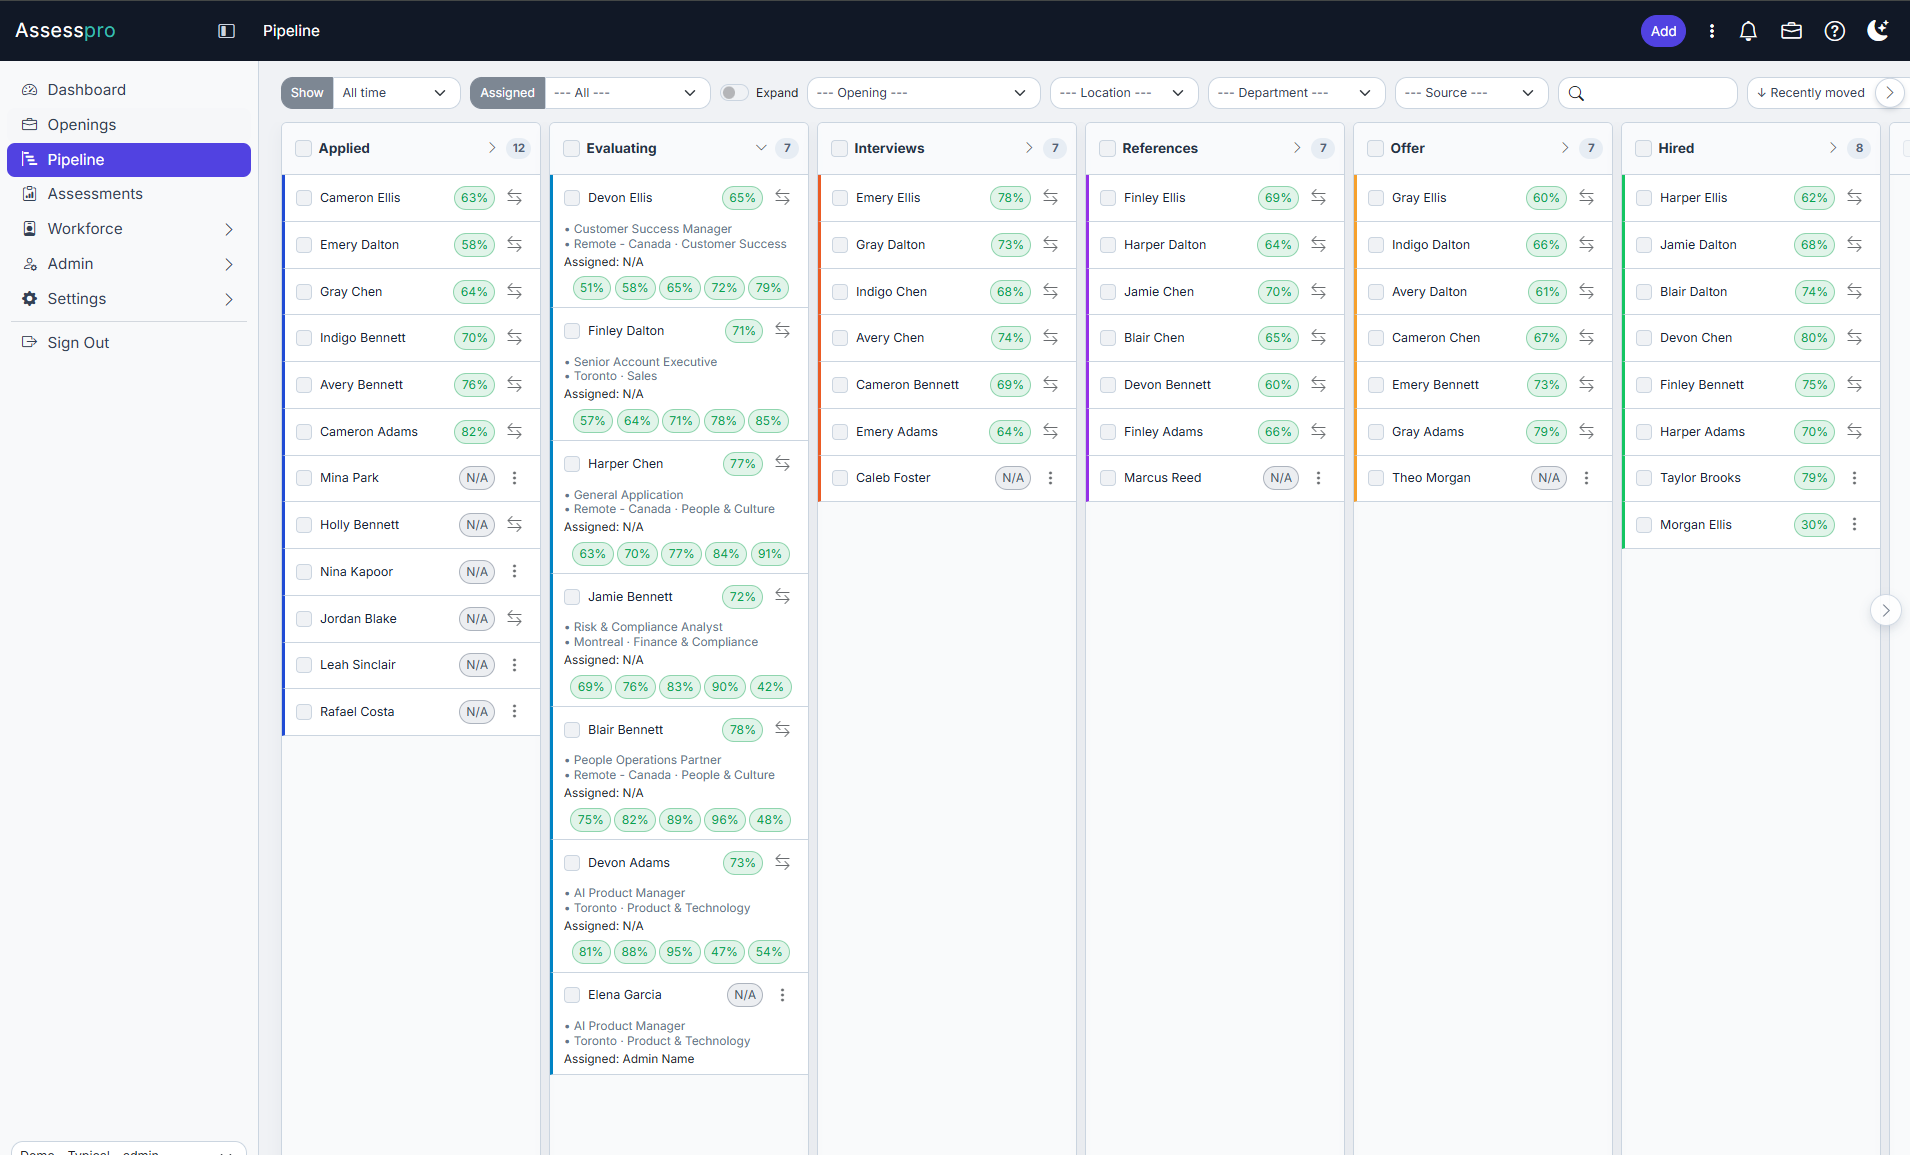This screenshot has height=1155, width=1910.
Task: Collapse the Evaluating column chevron
Action: pos(761,148)
